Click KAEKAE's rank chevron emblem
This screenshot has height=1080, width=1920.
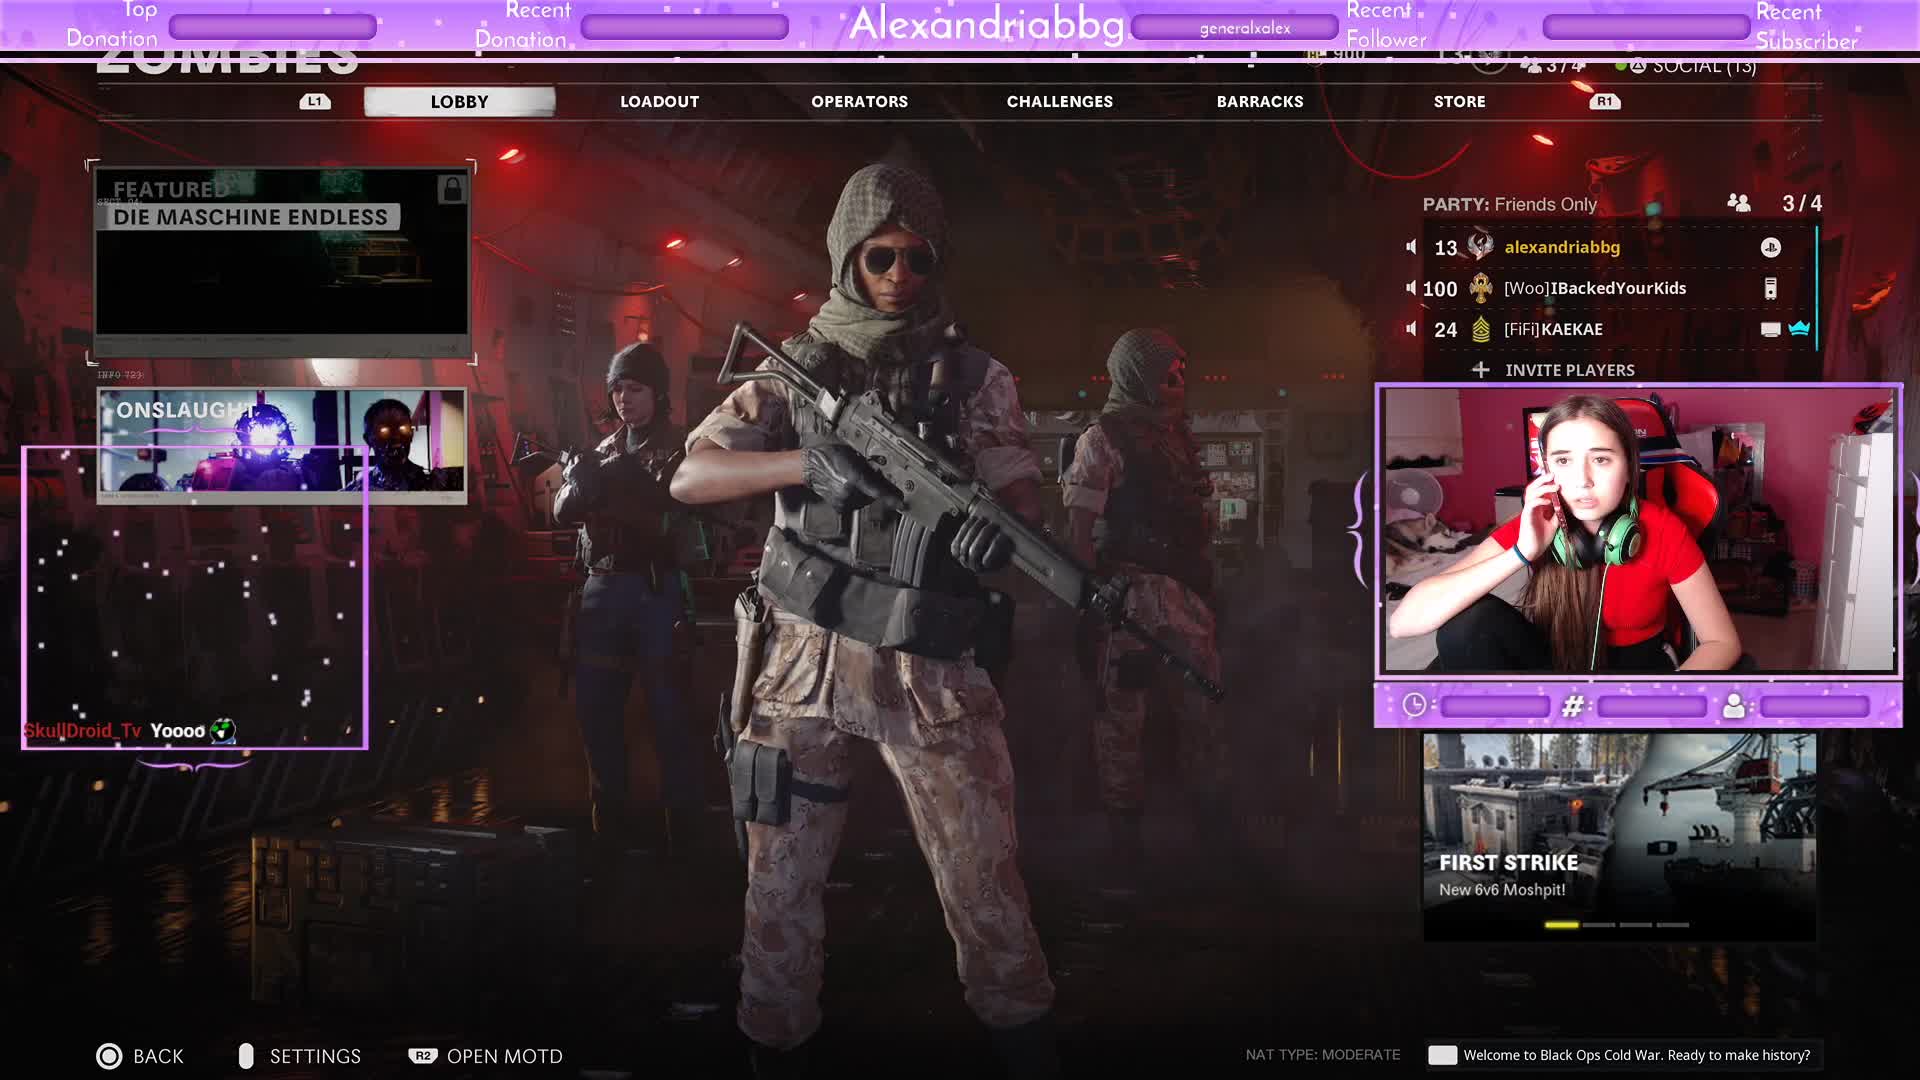point(1481,329)
